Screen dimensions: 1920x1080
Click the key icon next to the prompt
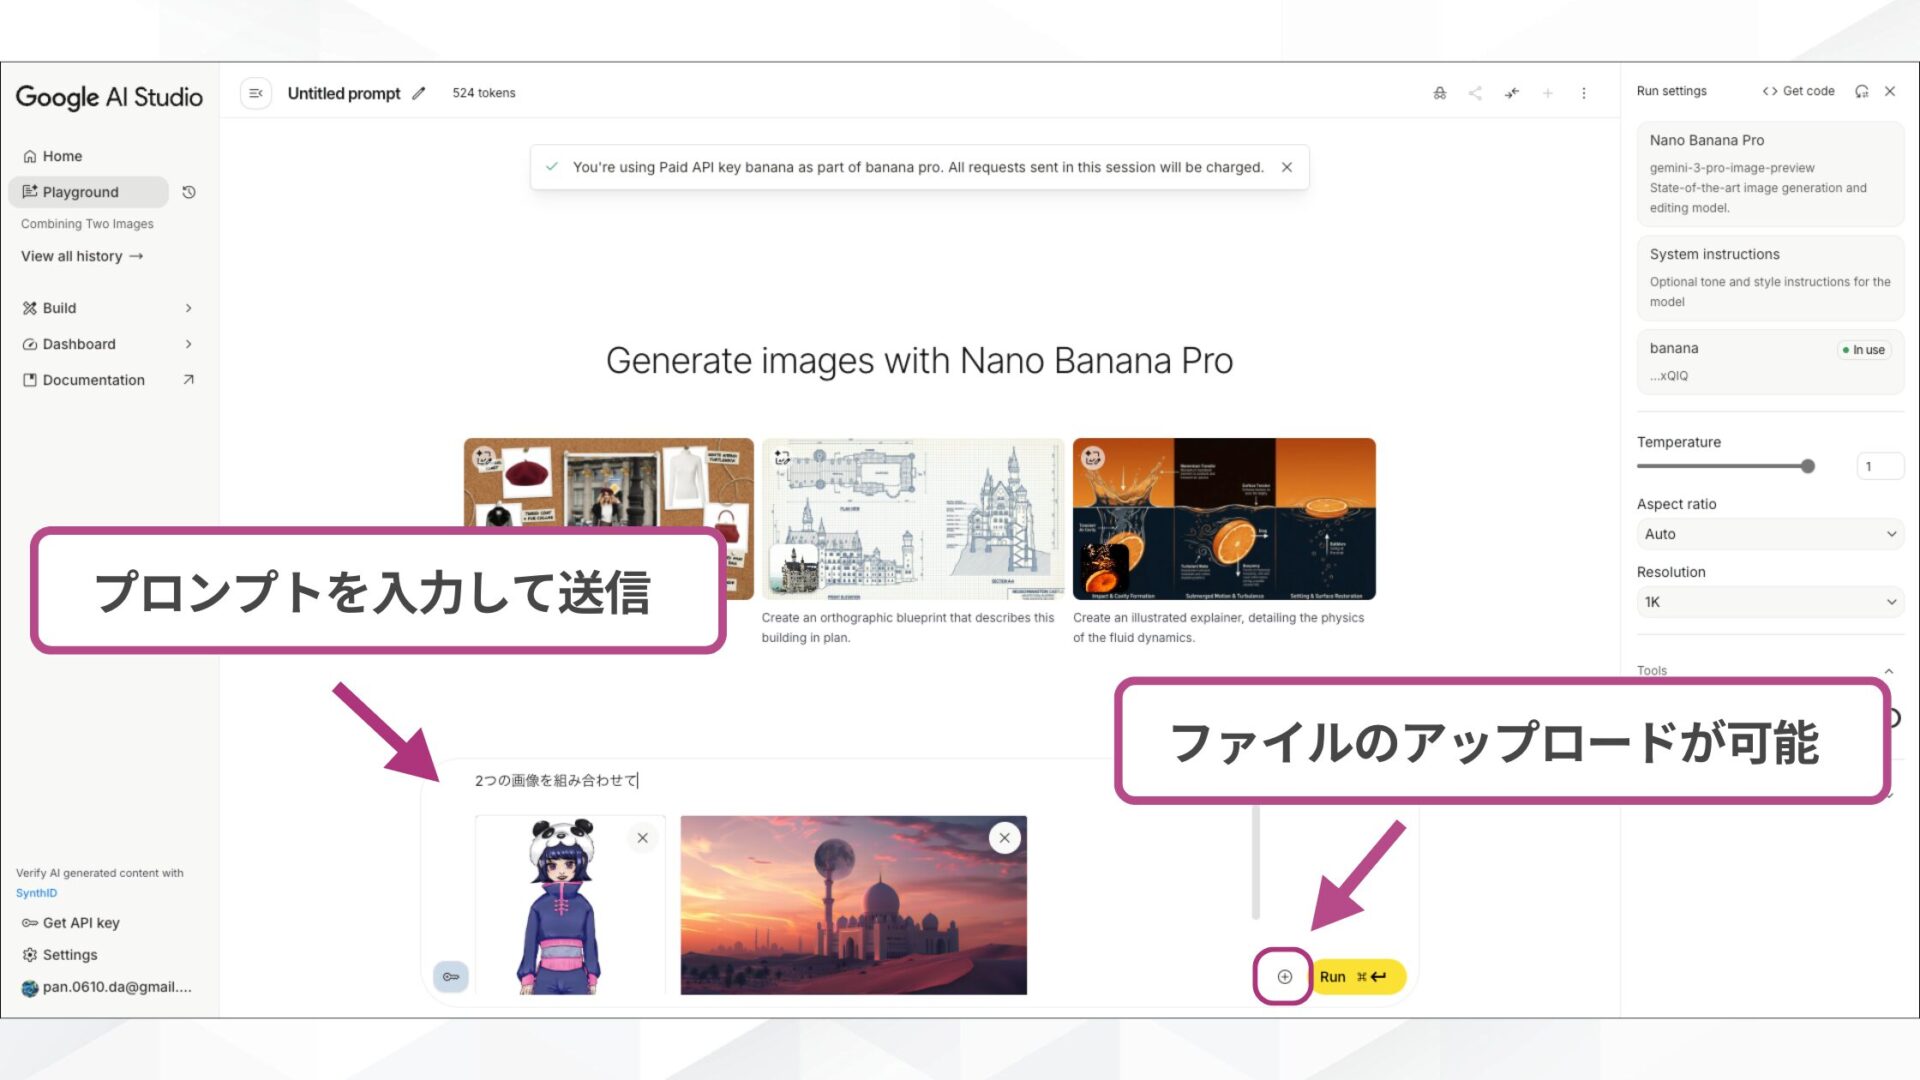(x=450, y=976)
